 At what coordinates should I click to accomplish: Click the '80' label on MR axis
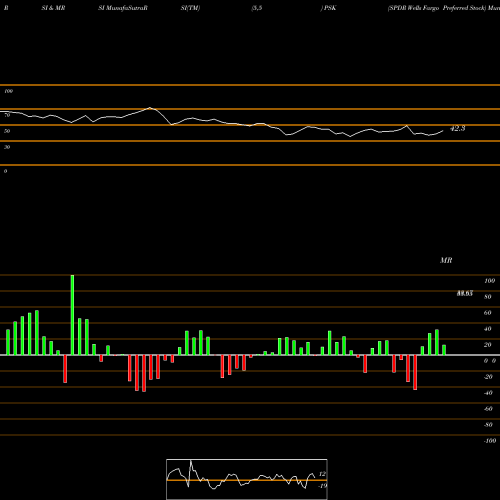tap(488, 297)
